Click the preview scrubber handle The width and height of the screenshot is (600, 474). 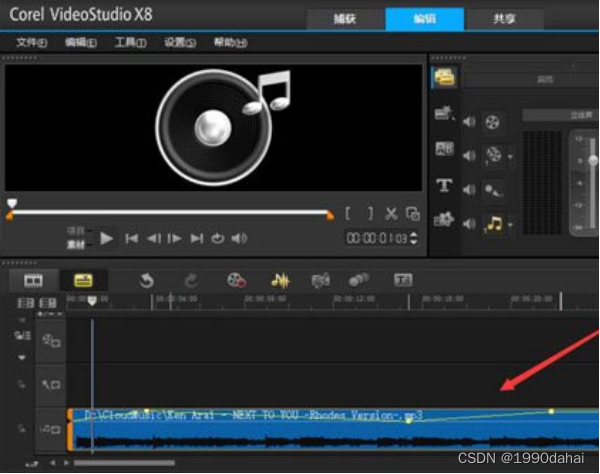point(12,203)
